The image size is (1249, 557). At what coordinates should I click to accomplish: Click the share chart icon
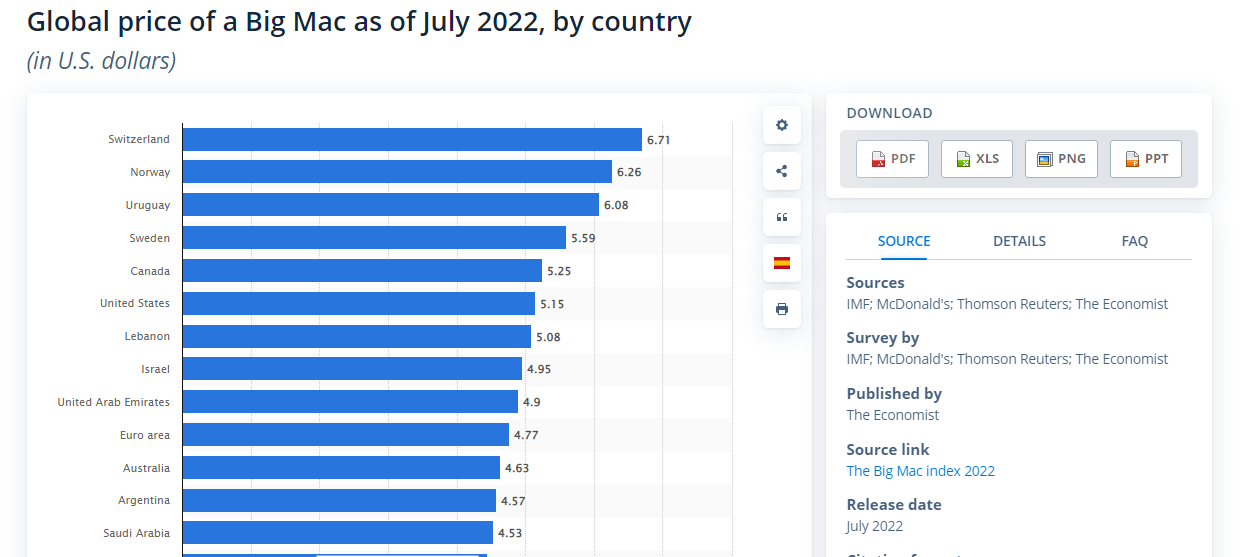pyautogui.click(x=782, y=171)
